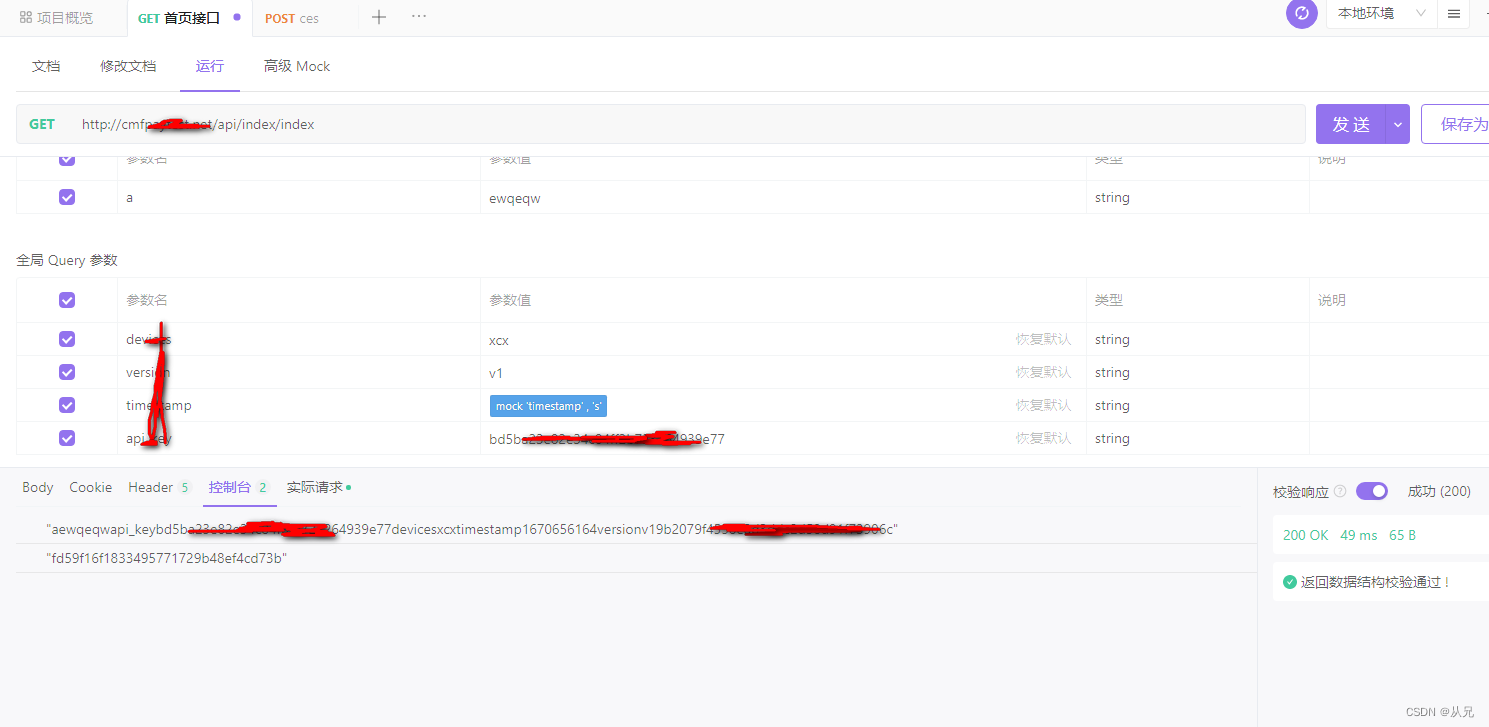
Task: Click the console line starting with fd59f16f
Action: (167, 558)
